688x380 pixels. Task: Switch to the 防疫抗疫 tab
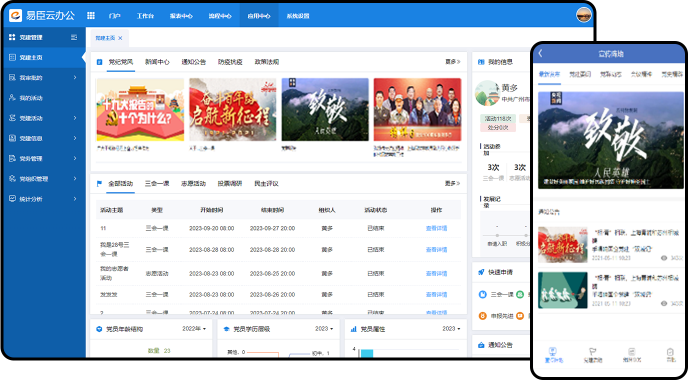click(x=230, y=62)
